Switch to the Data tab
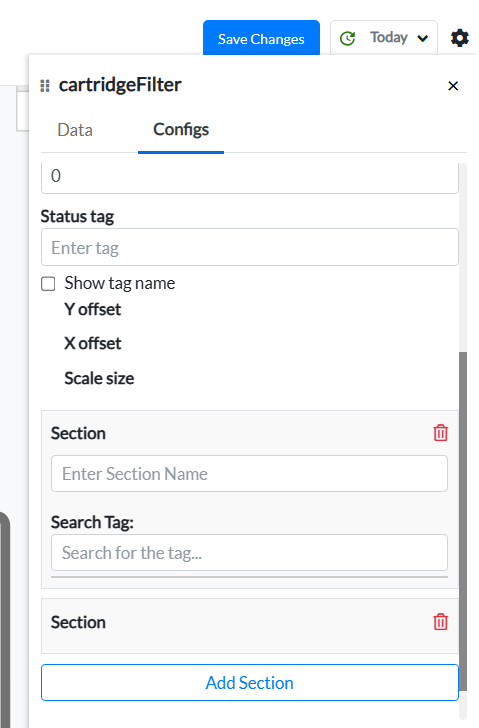This screenshot has width=479, height=728. pos(75,130)
